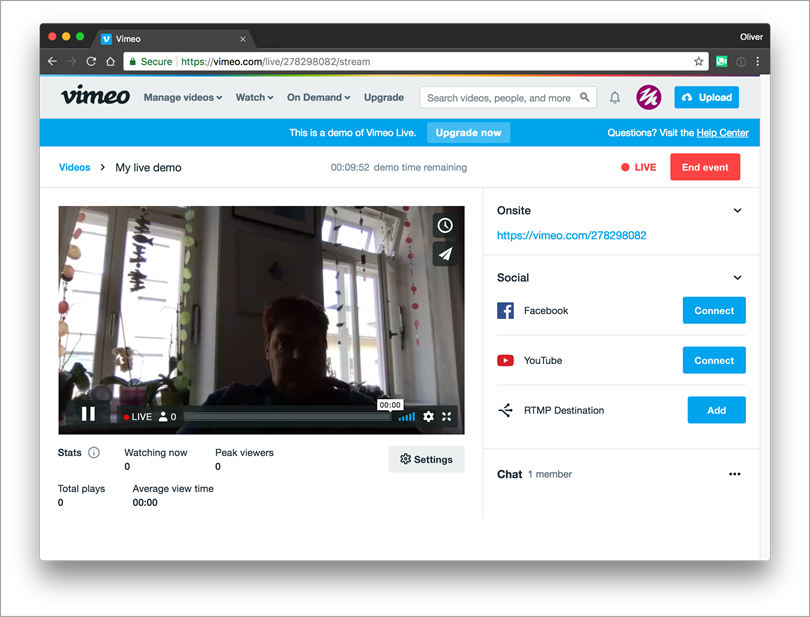Click the 'Total plays' stat label

point(81,489)
